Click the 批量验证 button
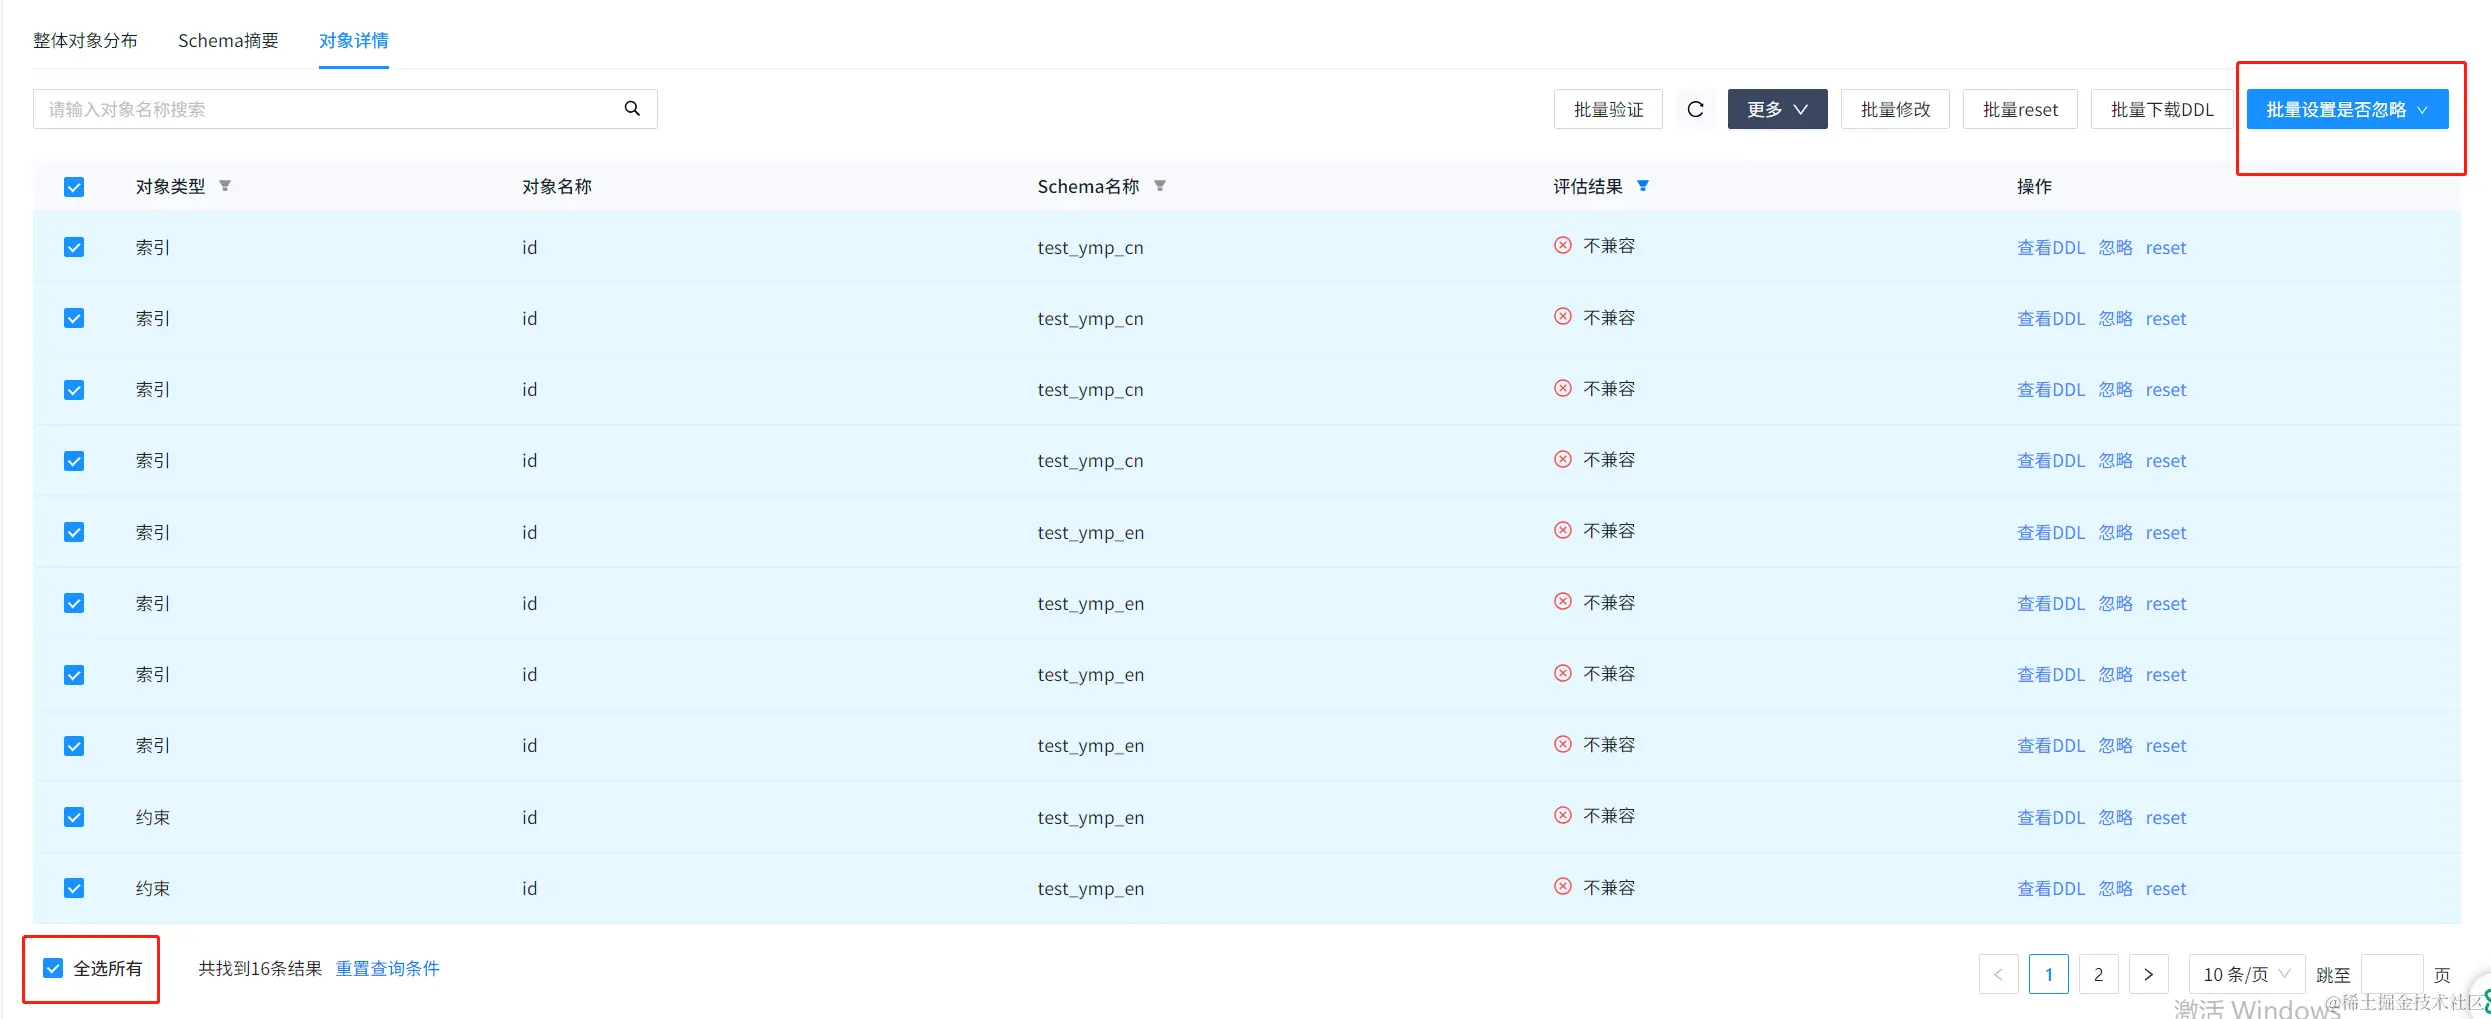 click(1608, 109)
